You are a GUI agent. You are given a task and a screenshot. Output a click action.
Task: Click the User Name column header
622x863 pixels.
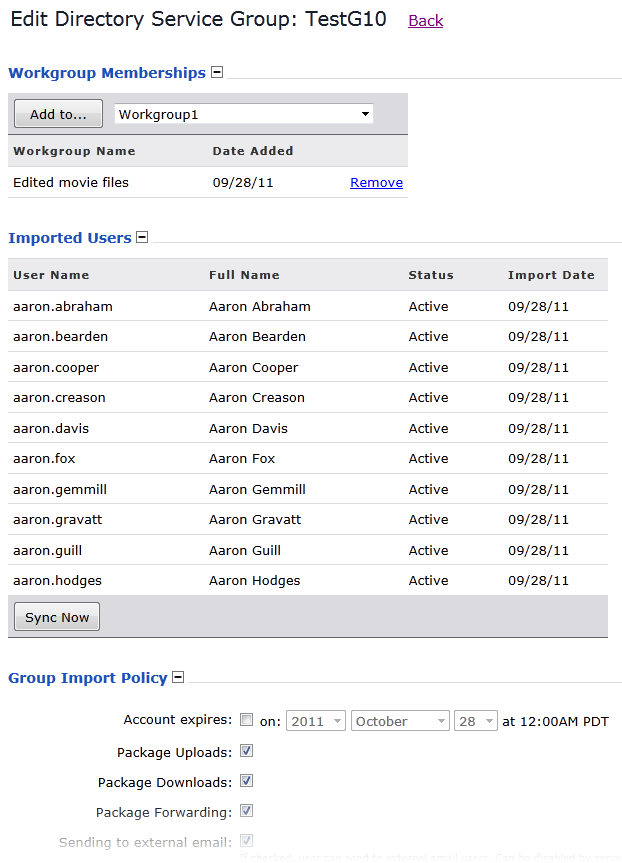(x=51, y=275)
